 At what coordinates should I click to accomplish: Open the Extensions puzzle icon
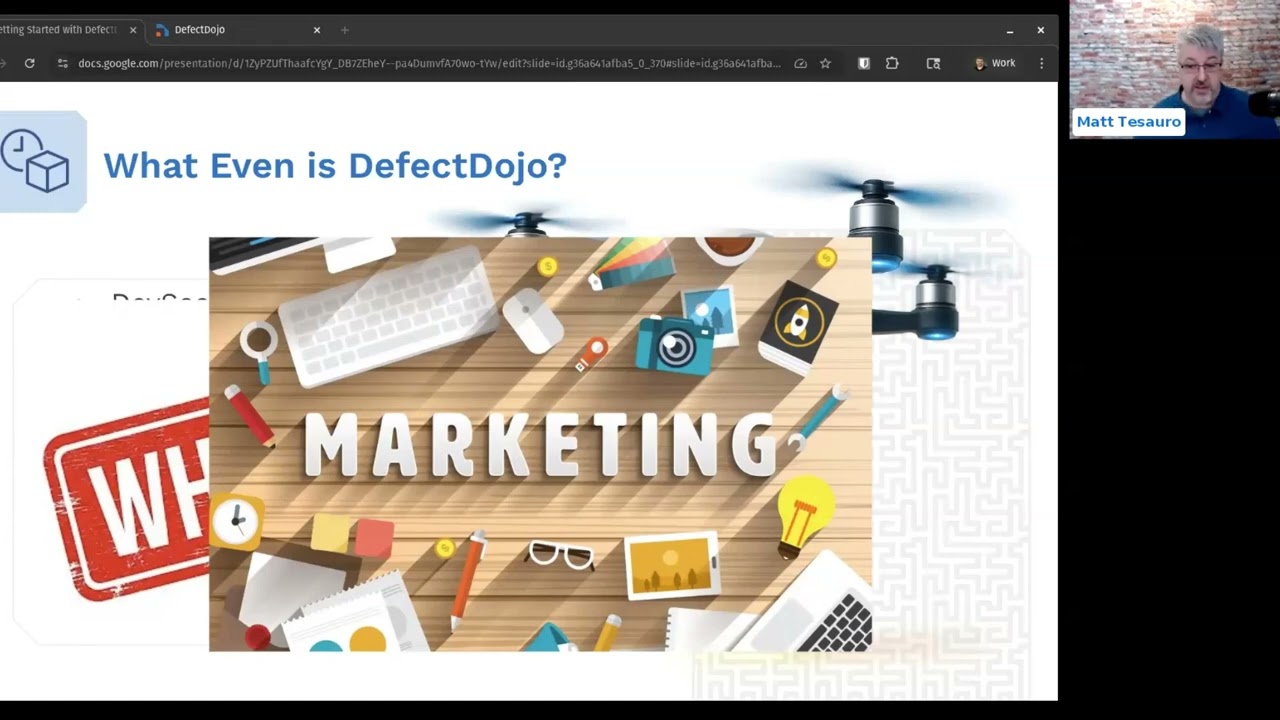point(892,63)
